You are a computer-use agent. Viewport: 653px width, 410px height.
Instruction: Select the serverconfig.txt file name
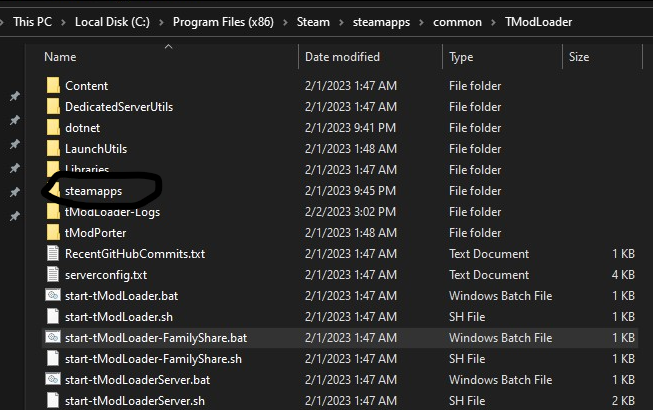click(x=106, y=275)
